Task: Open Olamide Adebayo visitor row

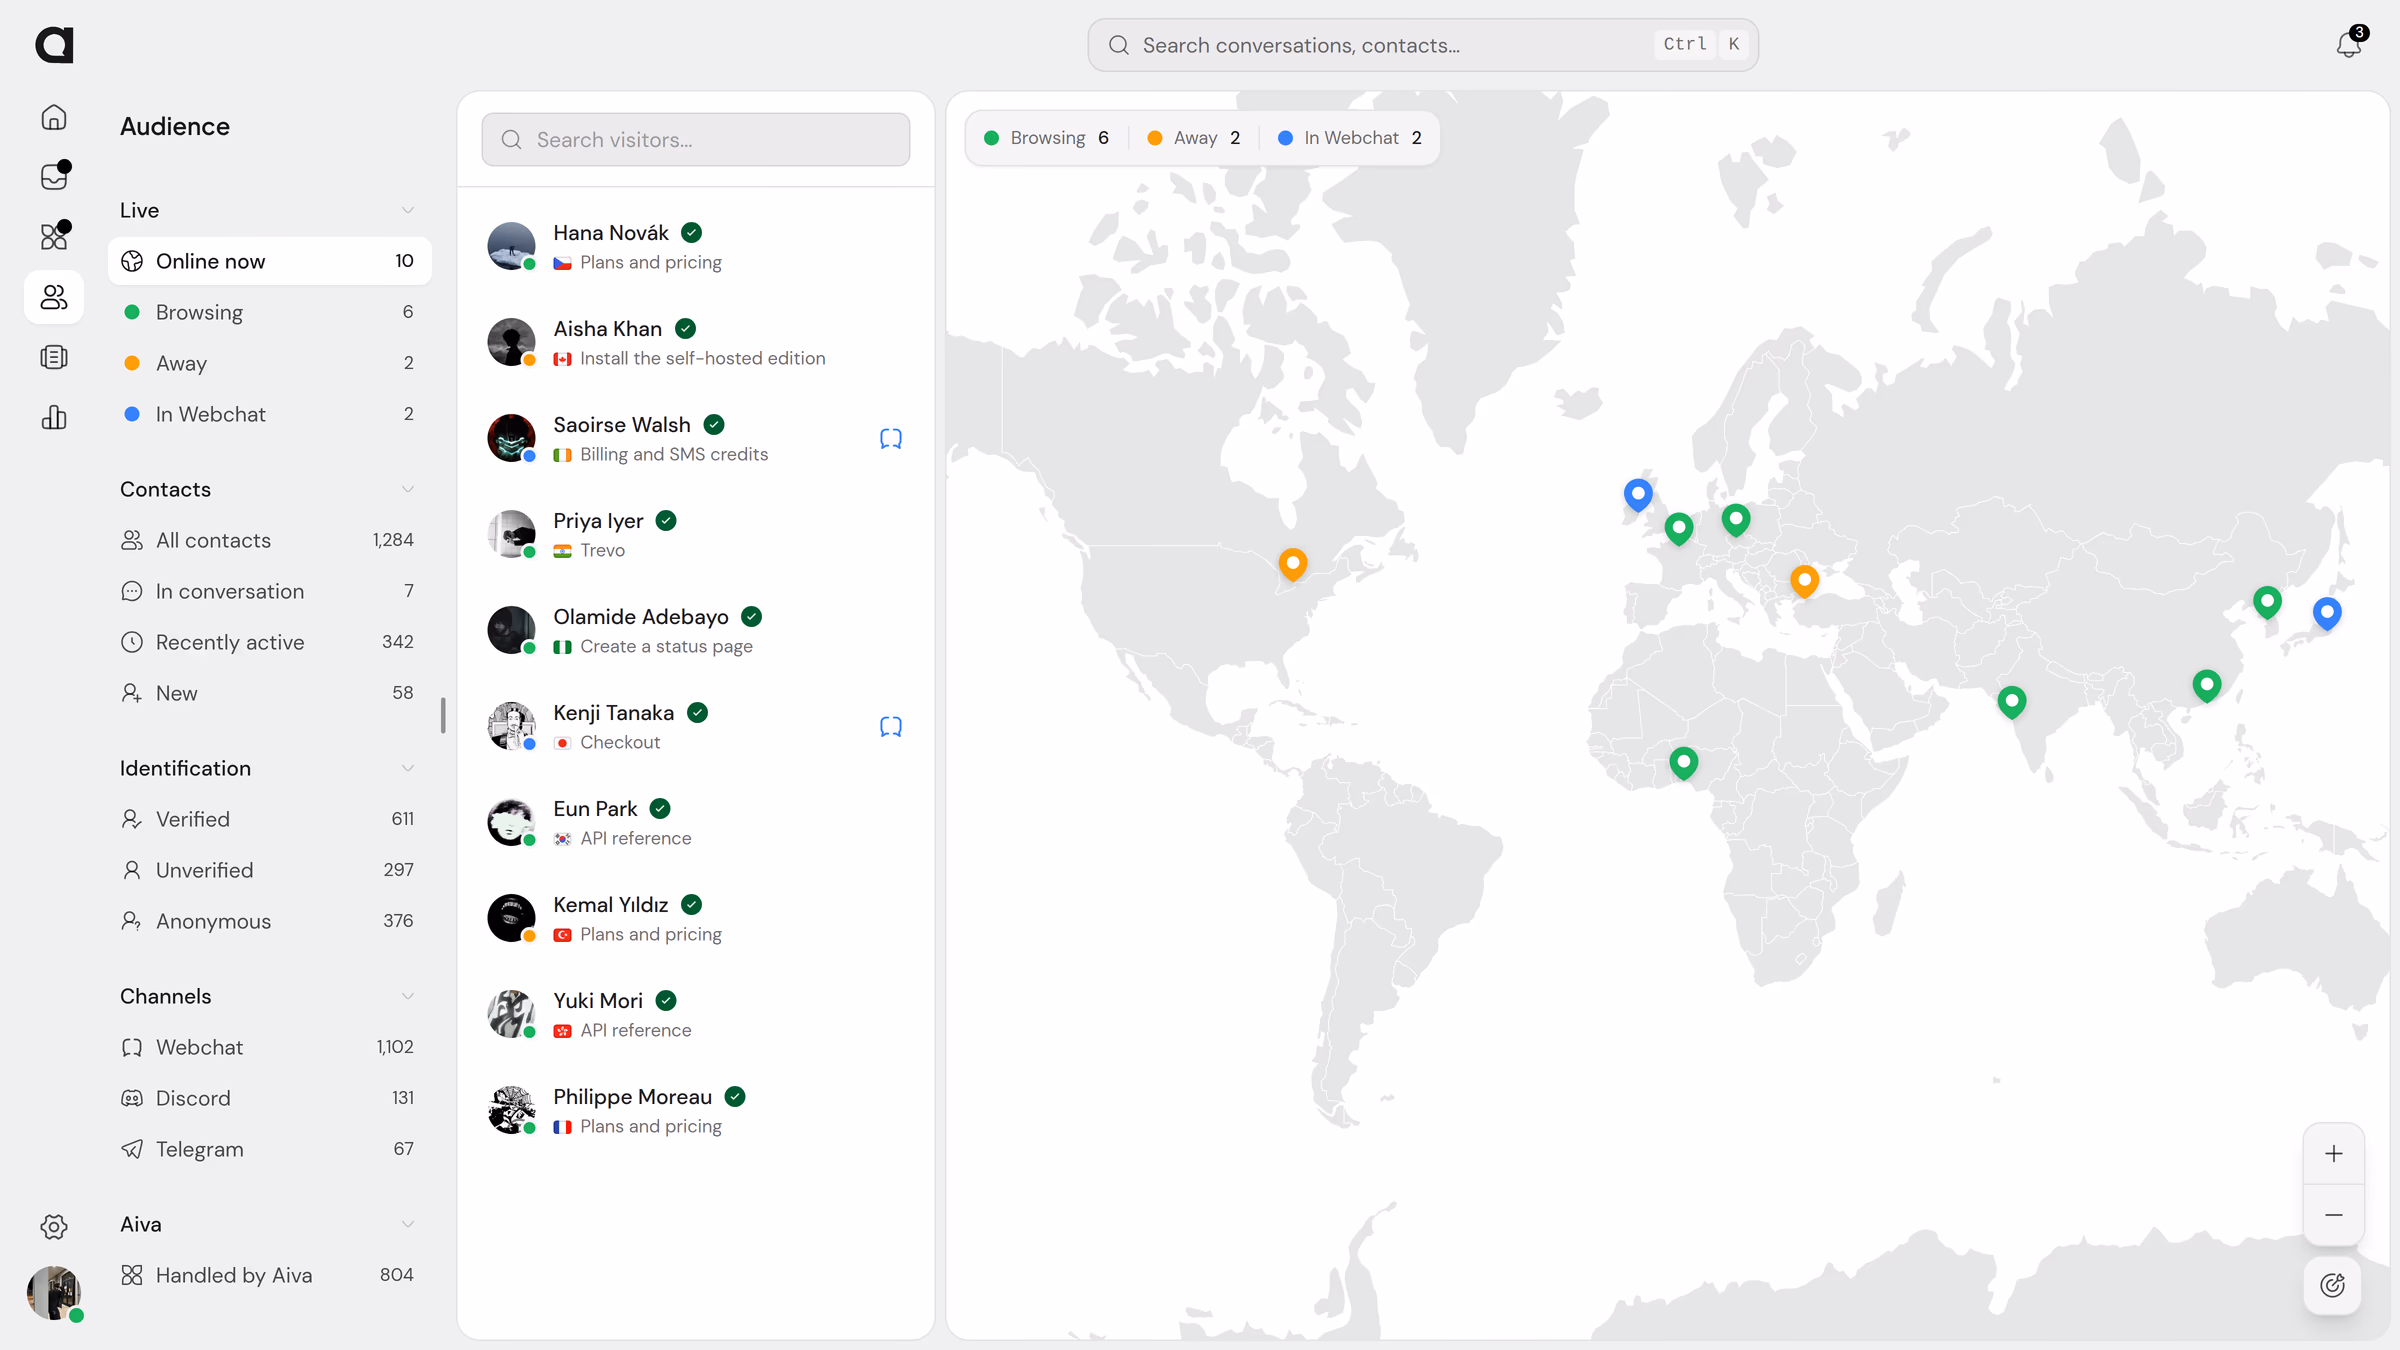Action: point(695,631)
